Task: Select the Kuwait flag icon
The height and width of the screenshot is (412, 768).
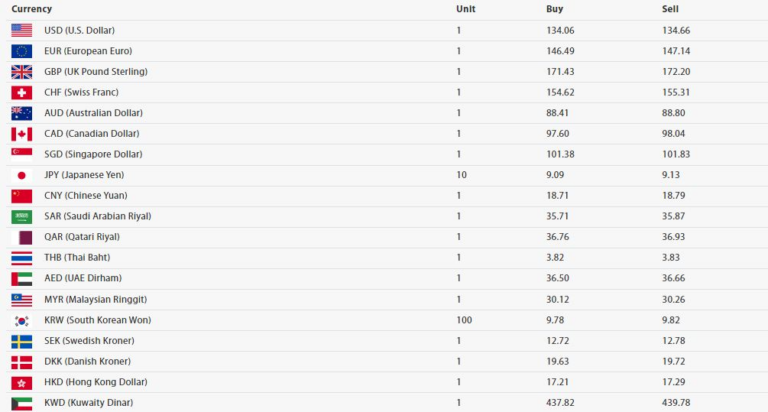Action: [x=21, y=403]
